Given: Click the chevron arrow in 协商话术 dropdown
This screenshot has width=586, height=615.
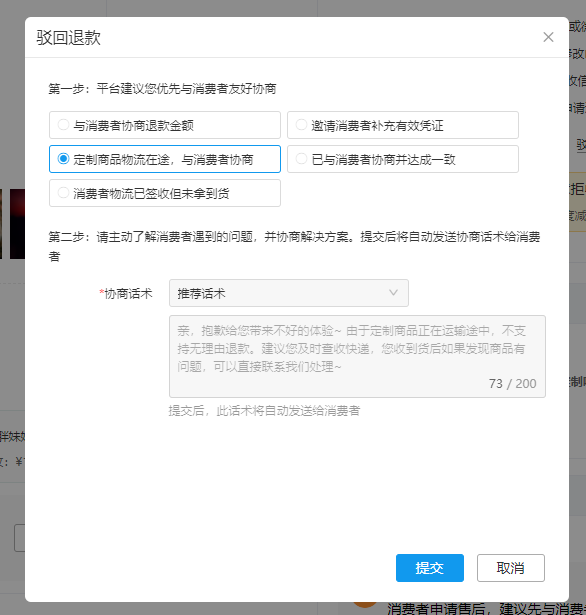Looking at the screenshot, I should 393,293.
